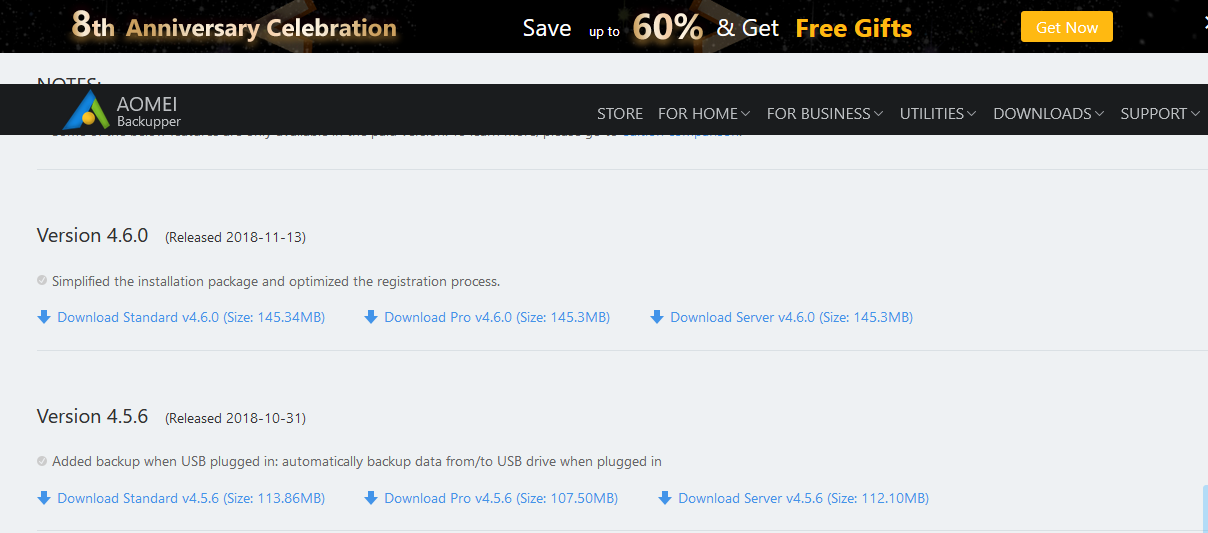
Task: Click the 'Version 4.6.0' heading
Action: coord(92,236)
